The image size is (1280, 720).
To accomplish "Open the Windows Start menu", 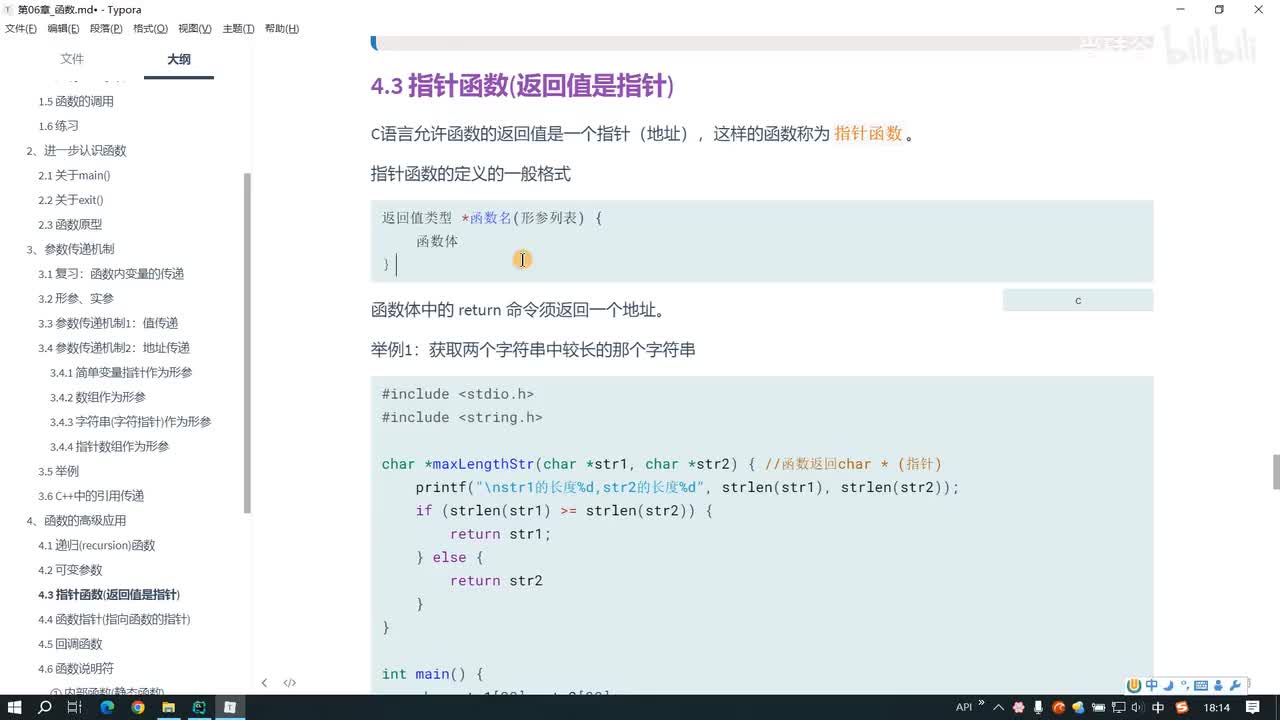I will (x=14, y=707).
